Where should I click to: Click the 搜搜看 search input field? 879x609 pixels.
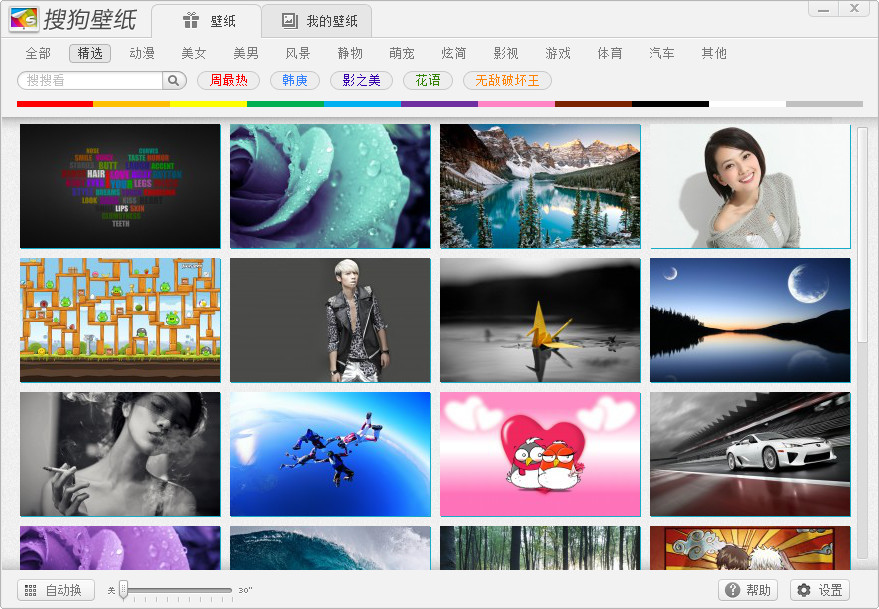click(x=90, y=81)
